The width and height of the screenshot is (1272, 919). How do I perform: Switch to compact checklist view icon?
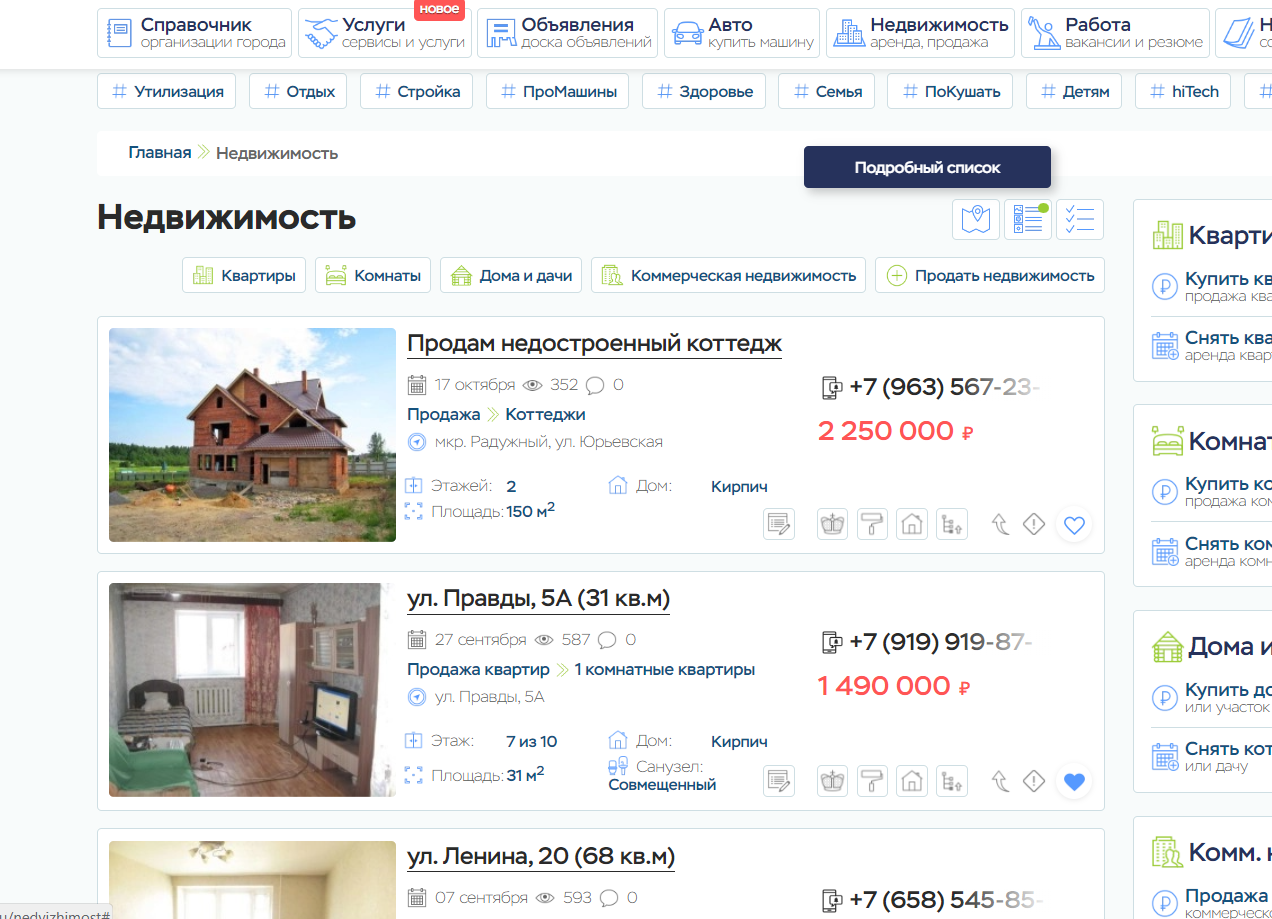click(1080, 219)
